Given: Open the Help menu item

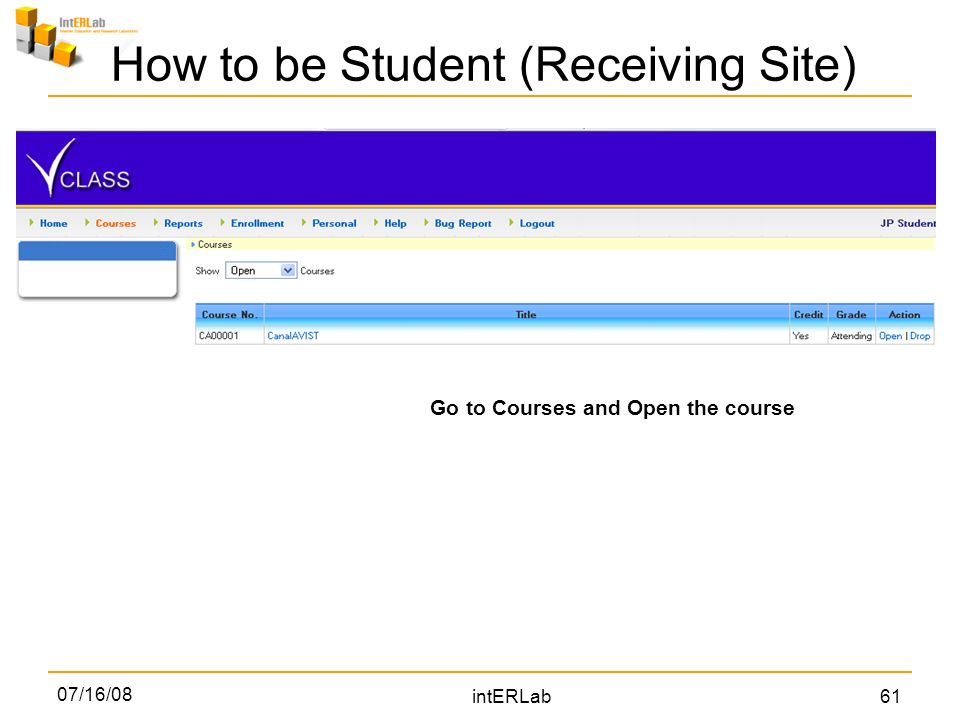Looking at the screenshot, I should tap(396, 223).
